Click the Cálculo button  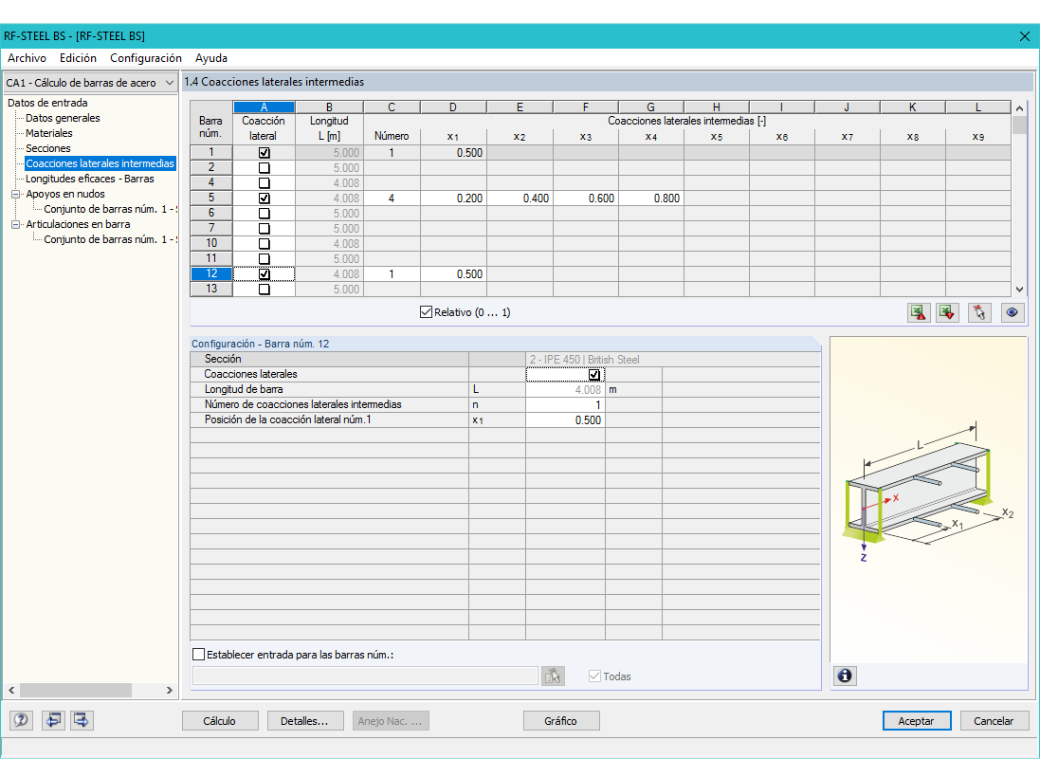[x=220, y=721]
